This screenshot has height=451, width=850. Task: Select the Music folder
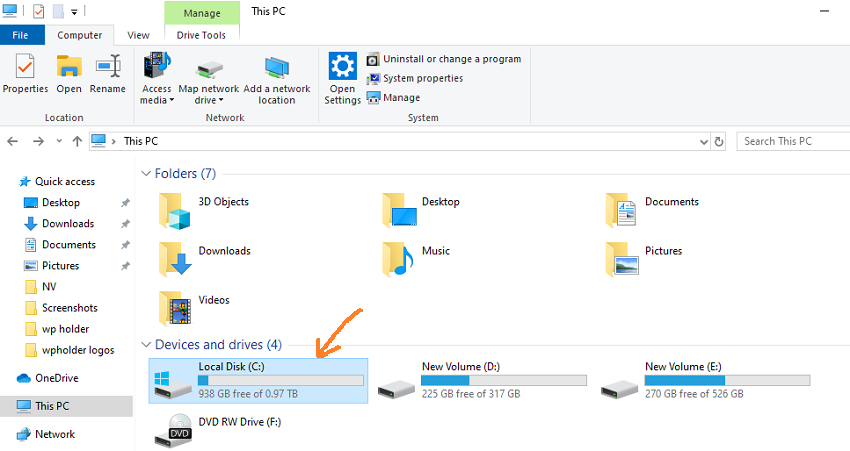[x=416, y=260]
